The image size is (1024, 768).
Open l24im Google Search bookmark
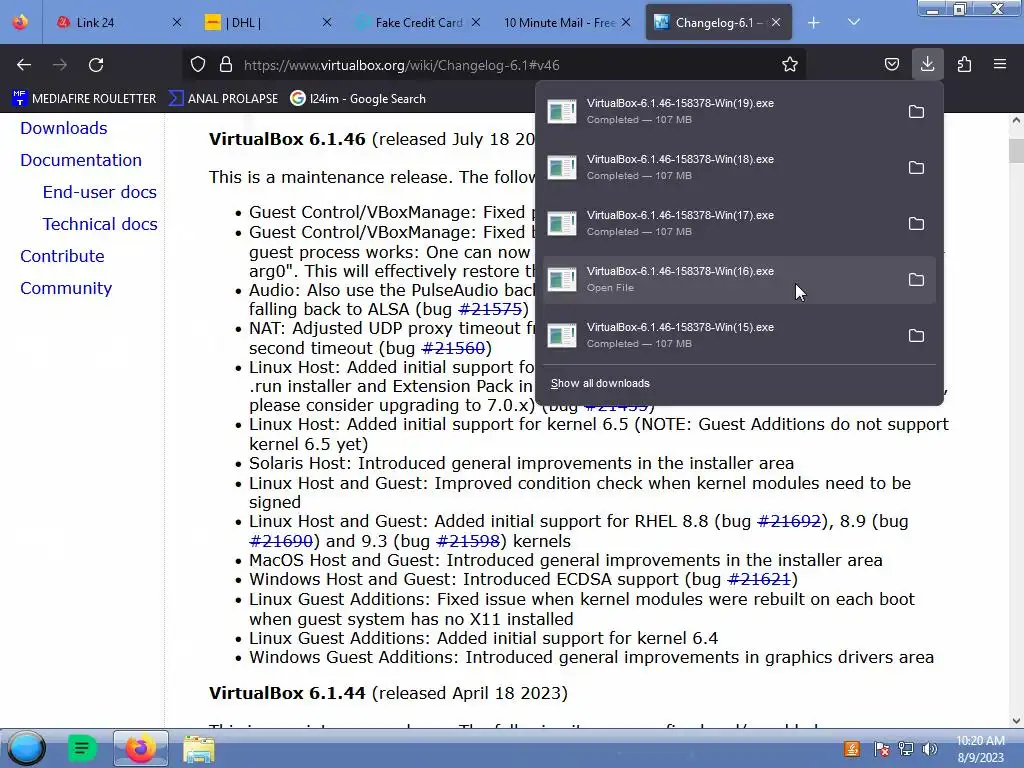click(358, 99)
